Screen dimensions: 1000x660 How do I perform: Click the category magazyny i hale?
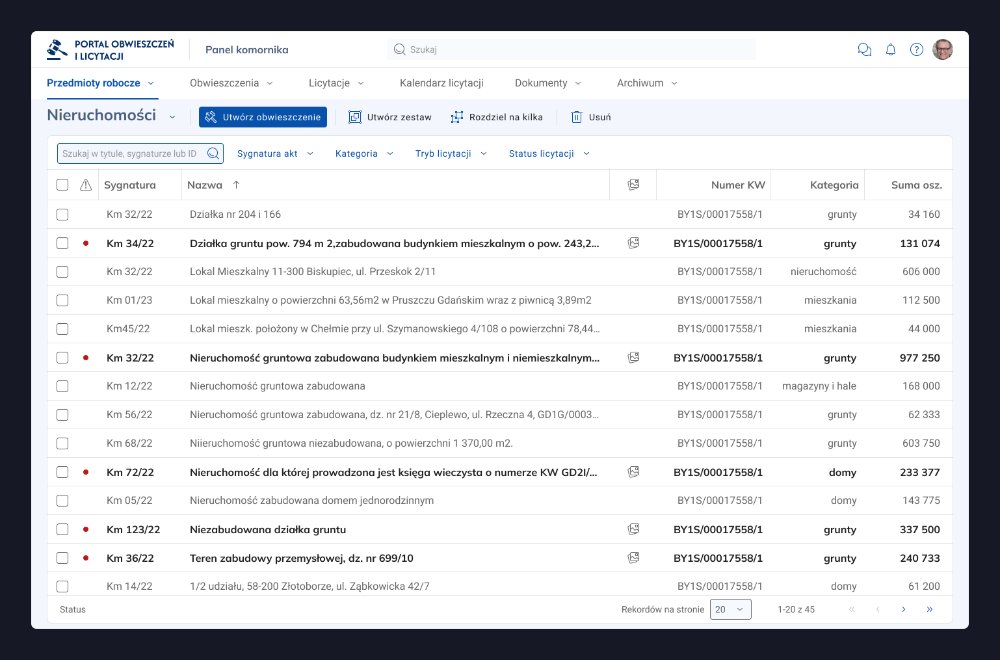820,386
